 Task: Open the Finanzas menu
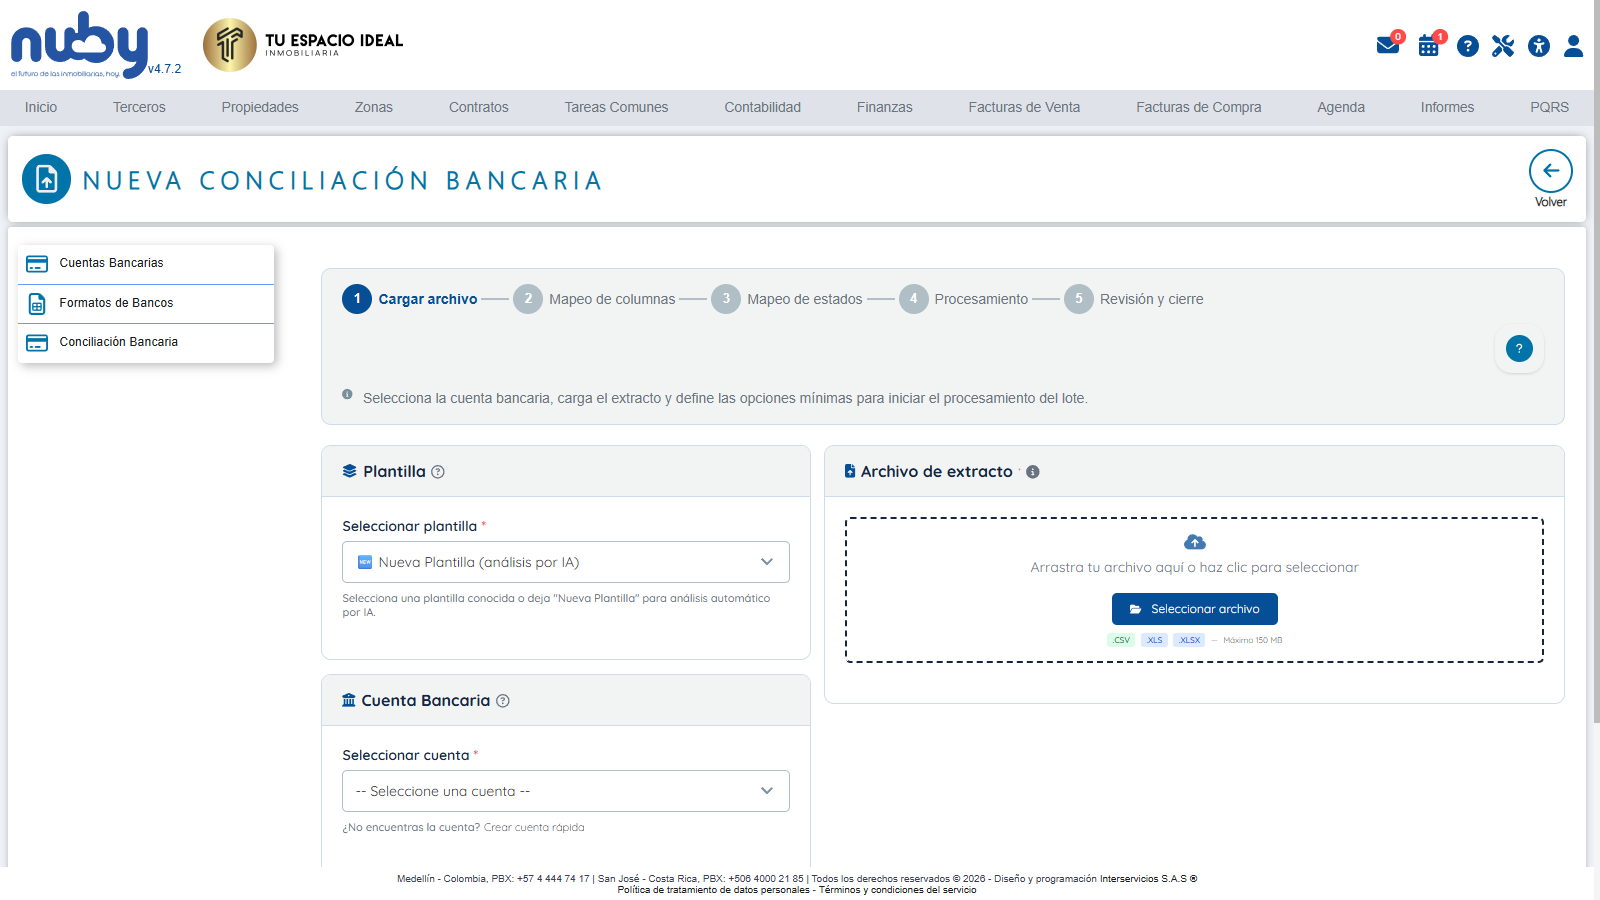coord(885,107)
